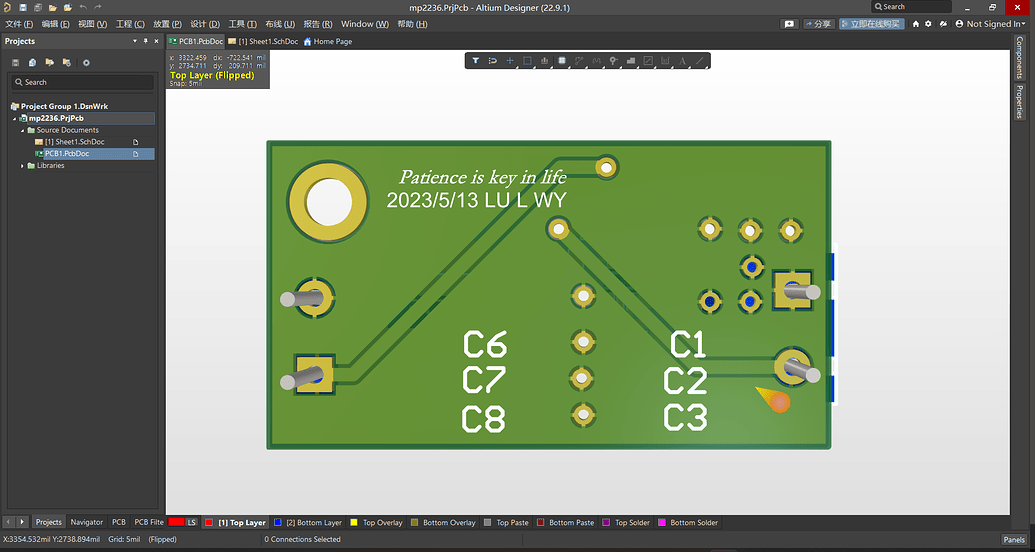Screen dimensions: 1035x552
Task: Click the selection filter funnel icon
Action: (476, 61)
